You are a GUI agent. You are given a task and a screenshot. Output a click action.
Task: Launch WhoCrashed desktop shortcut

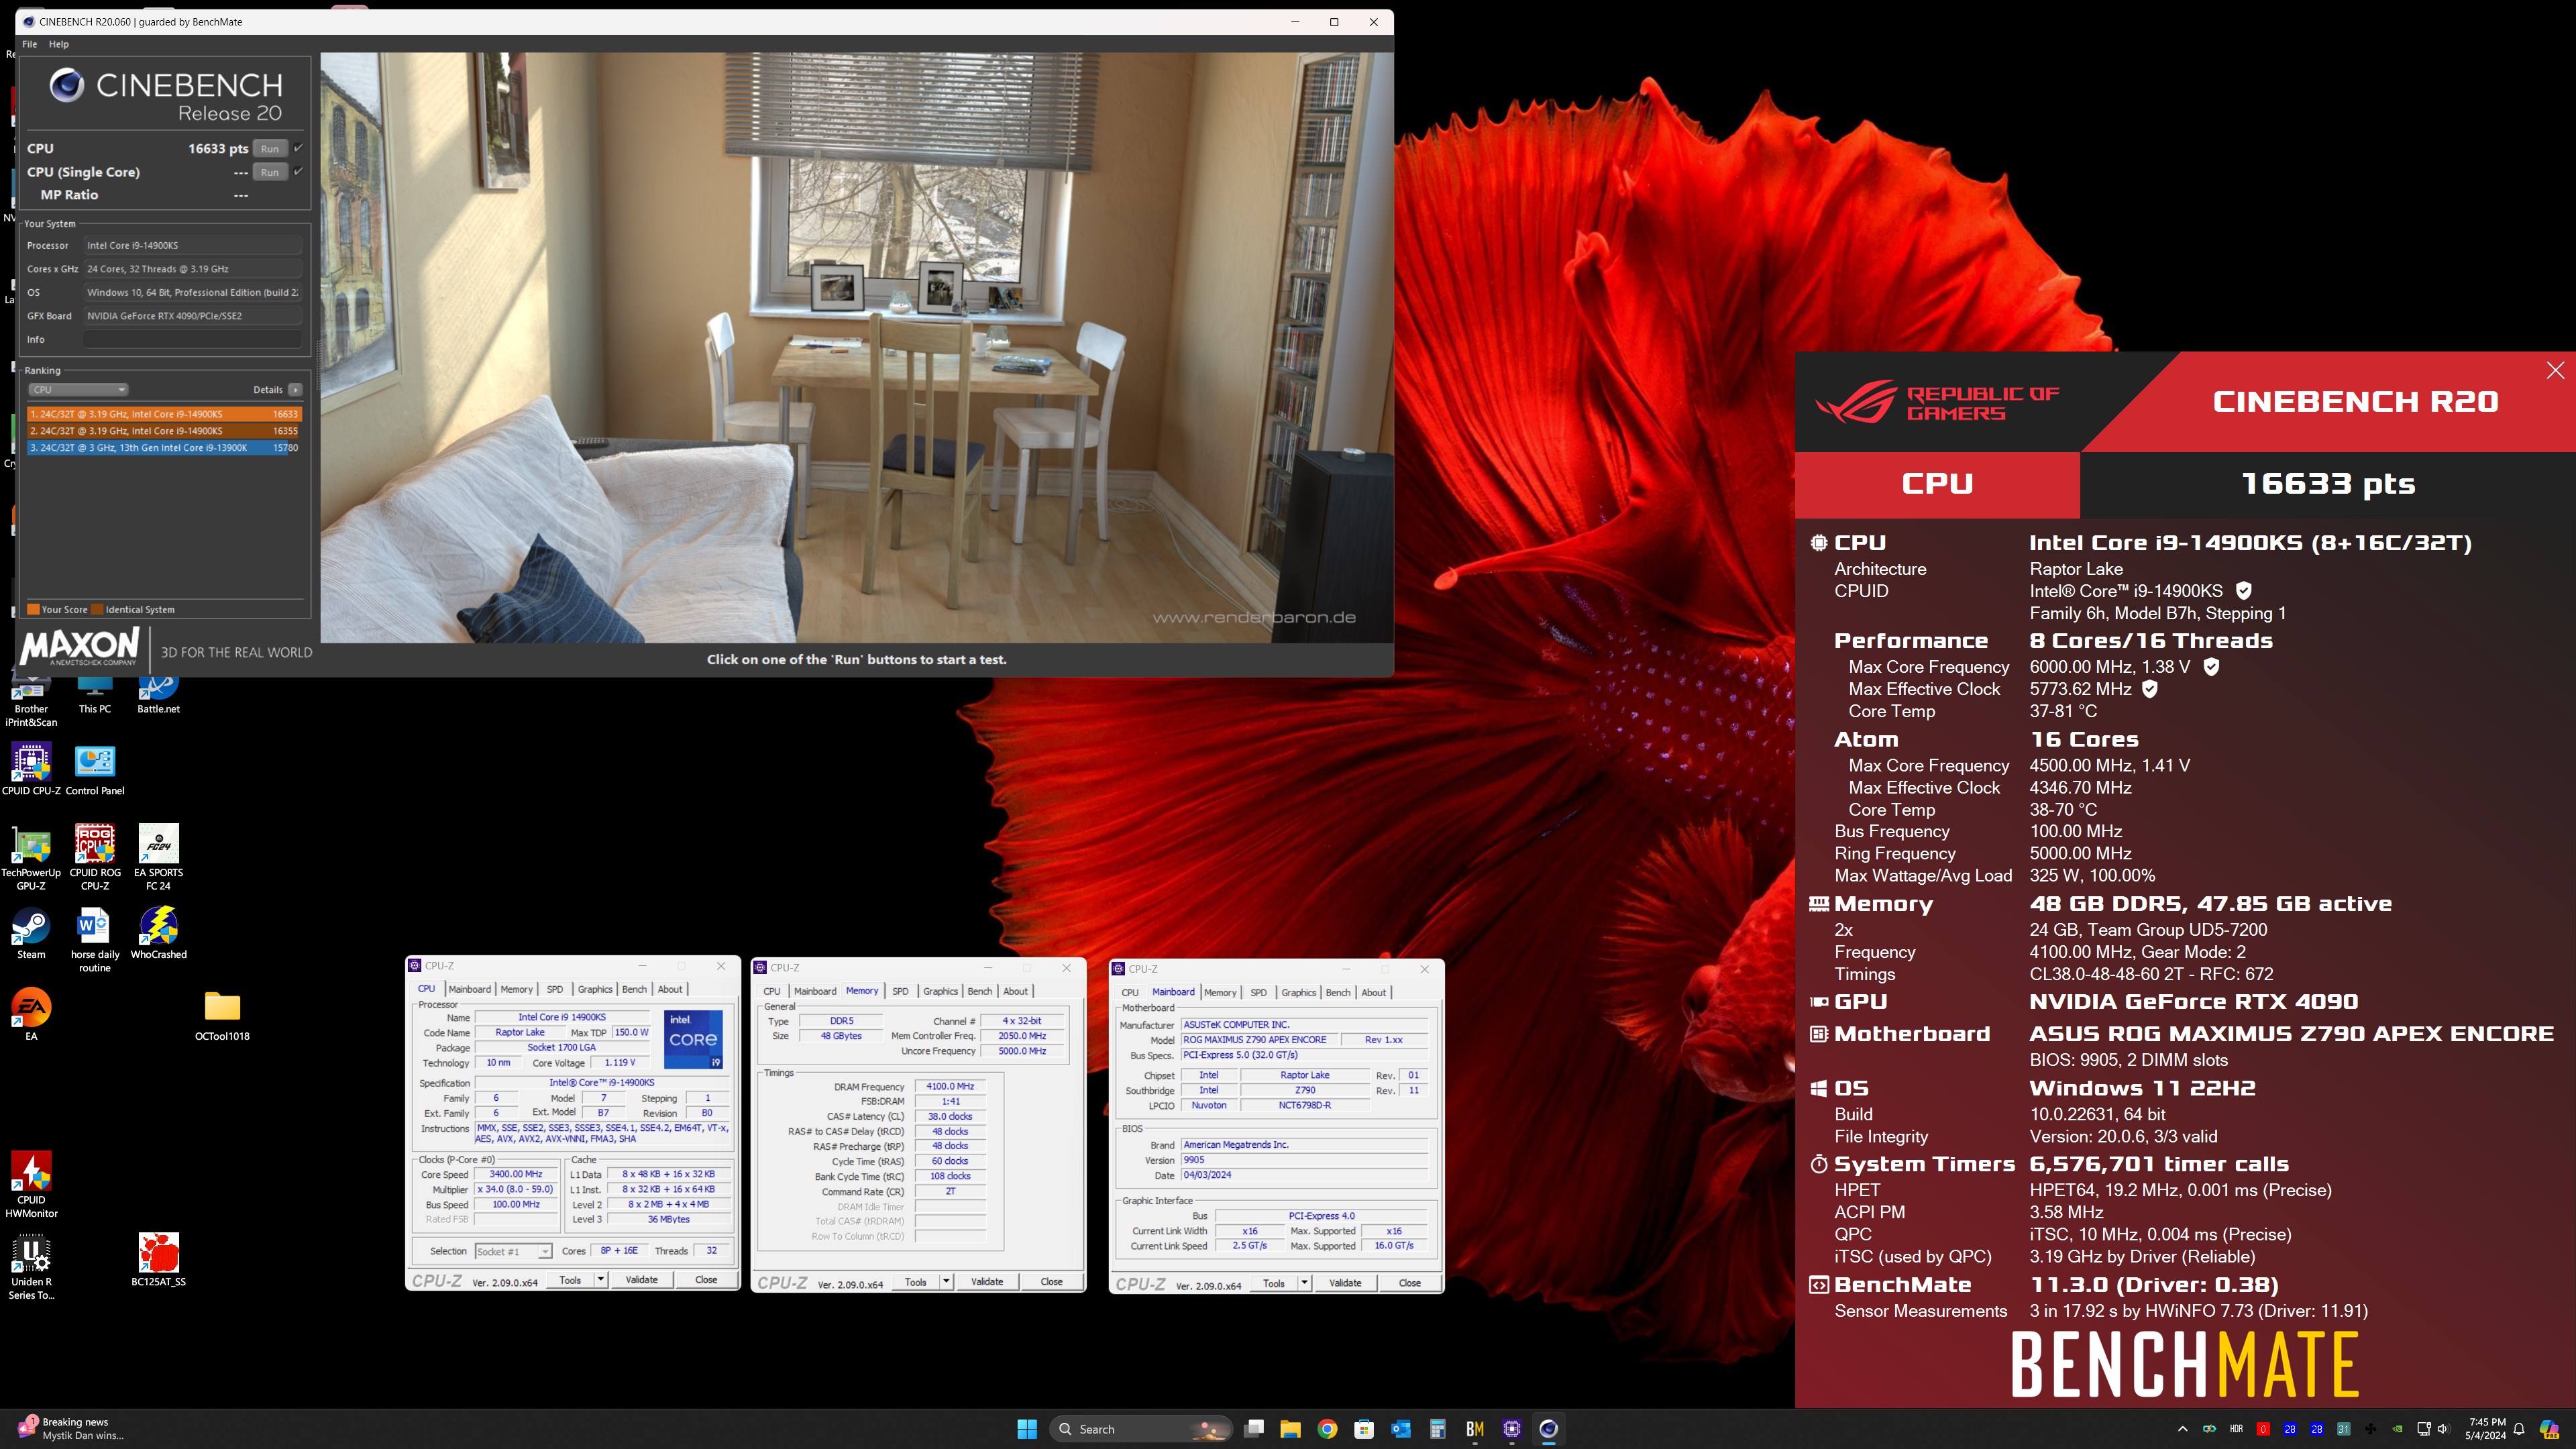[158, 934]
